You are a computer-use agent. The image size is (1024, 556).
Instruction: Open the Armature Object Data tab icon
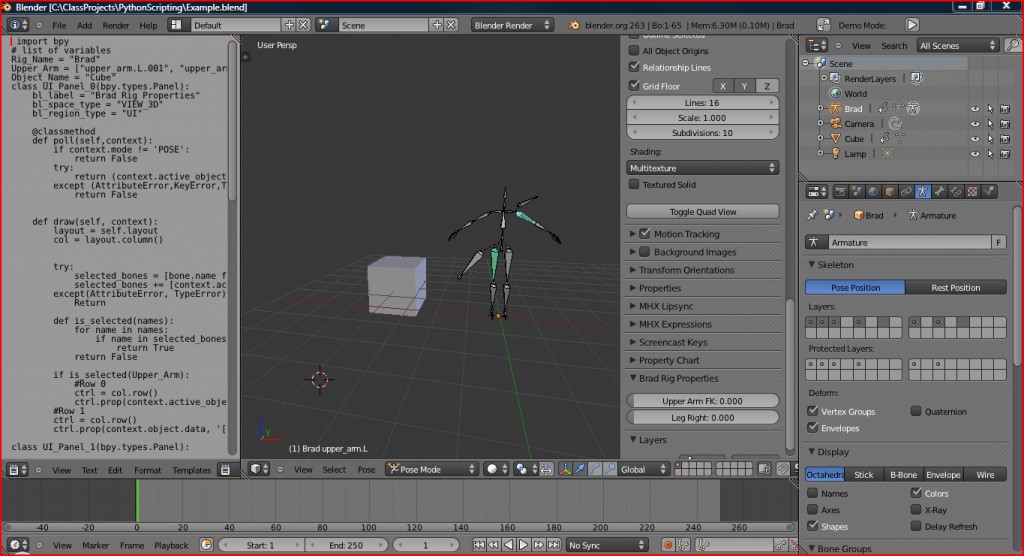point(922,192)
